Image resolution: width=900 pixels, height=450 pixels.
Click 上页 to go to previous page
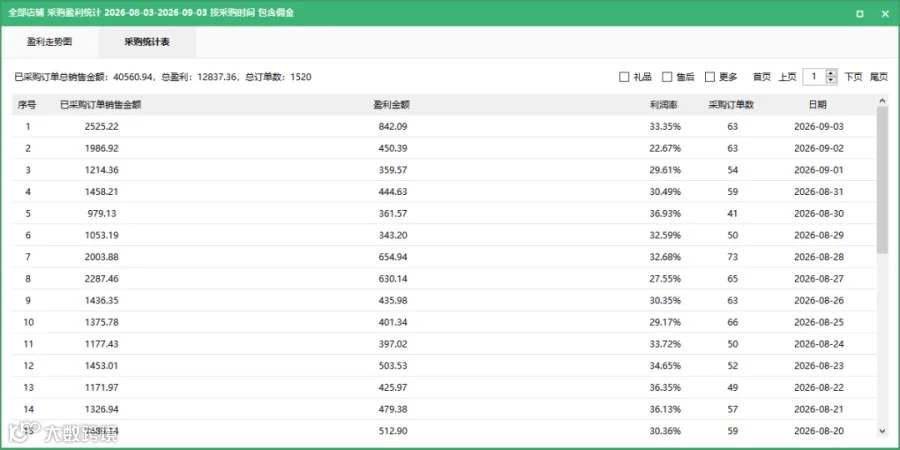pos(788,77)
